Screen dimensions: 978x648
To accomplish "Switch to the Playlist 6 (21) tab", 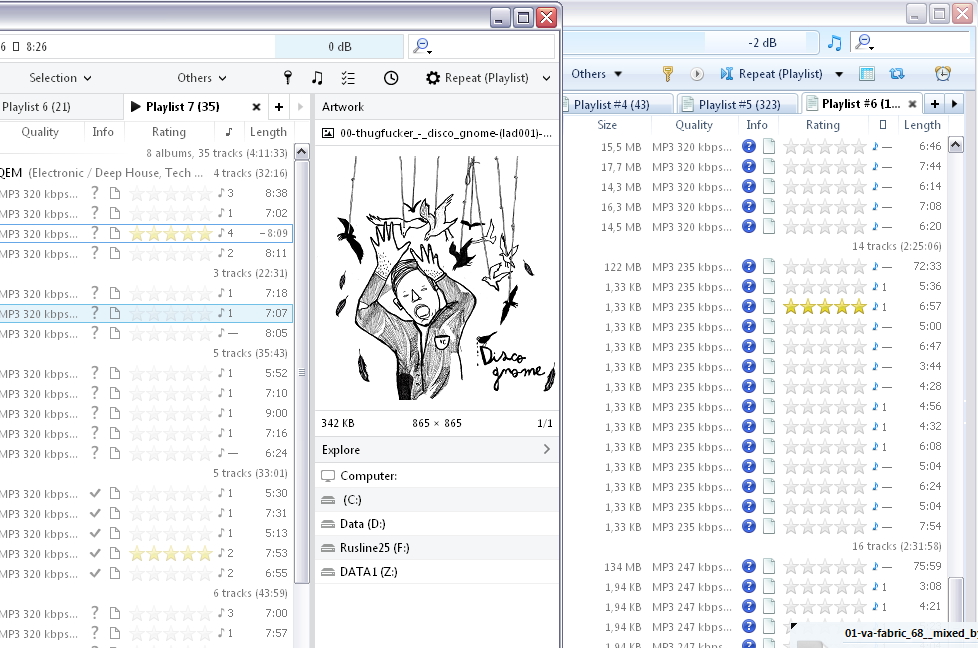I will pos(36,107).
